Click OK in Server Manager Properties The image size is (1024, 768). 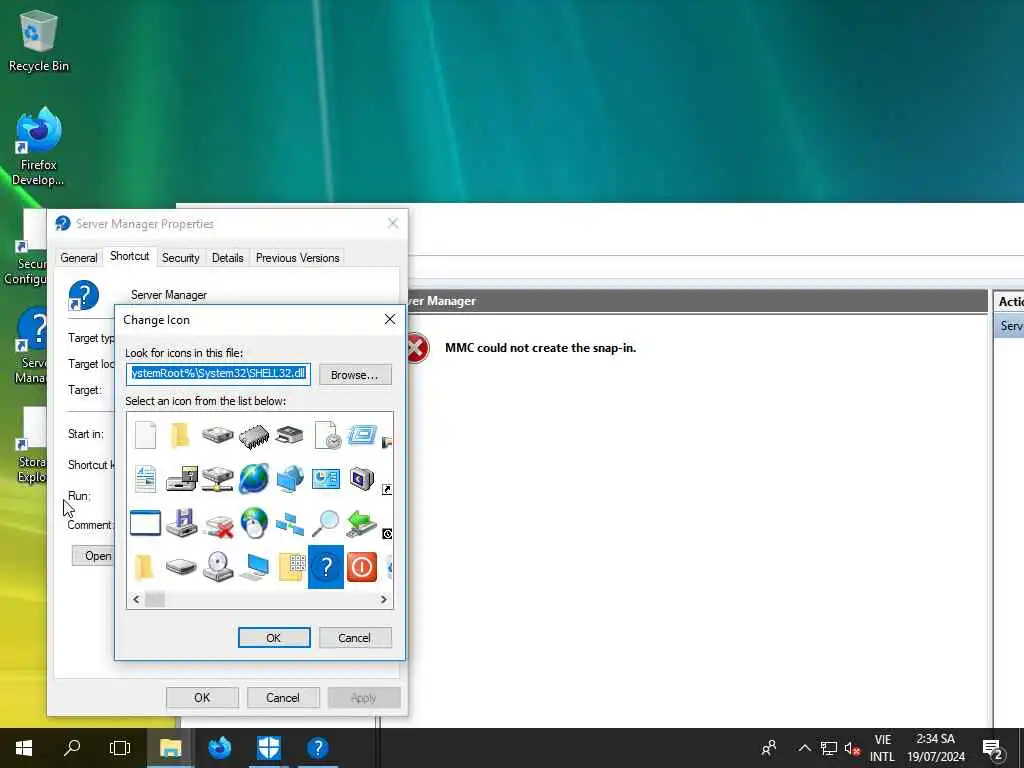click(202, 698)
